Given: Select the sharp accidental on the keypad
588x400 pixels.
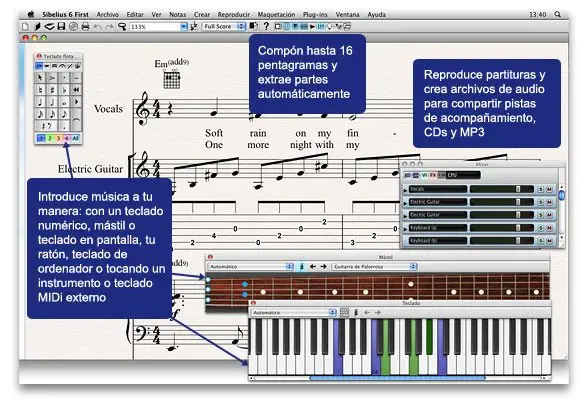Looking at the screenshot, I should click(52, 90).
